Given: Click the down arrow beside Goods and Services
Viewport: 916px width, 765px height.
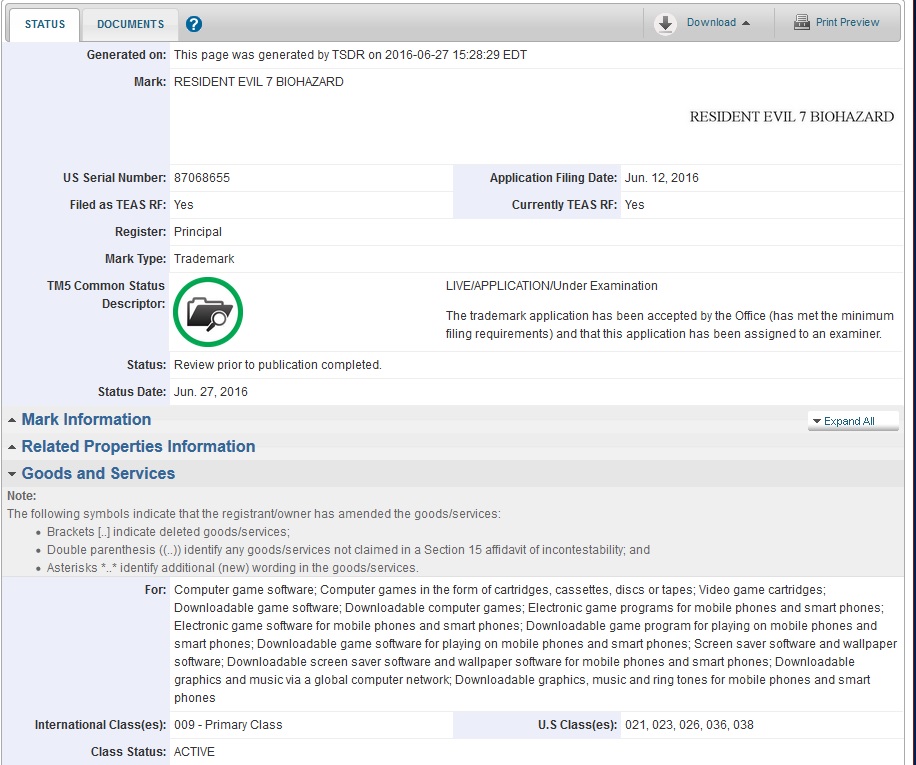Looking at the screenshot, I should [x=12, y=474].
